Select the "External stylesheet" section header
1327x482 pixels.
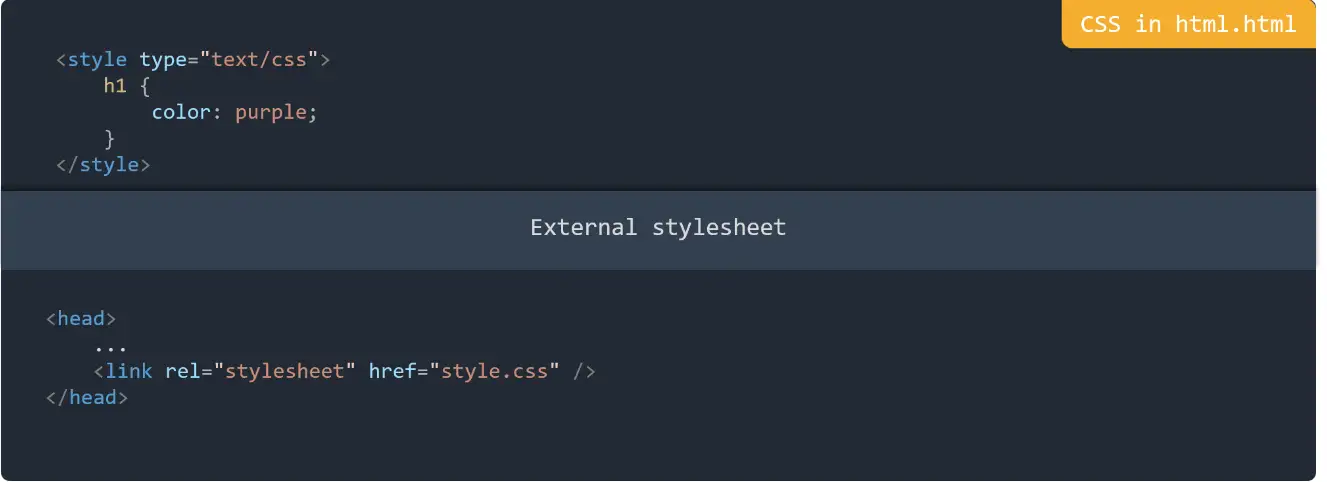click(x=658, y=228)
